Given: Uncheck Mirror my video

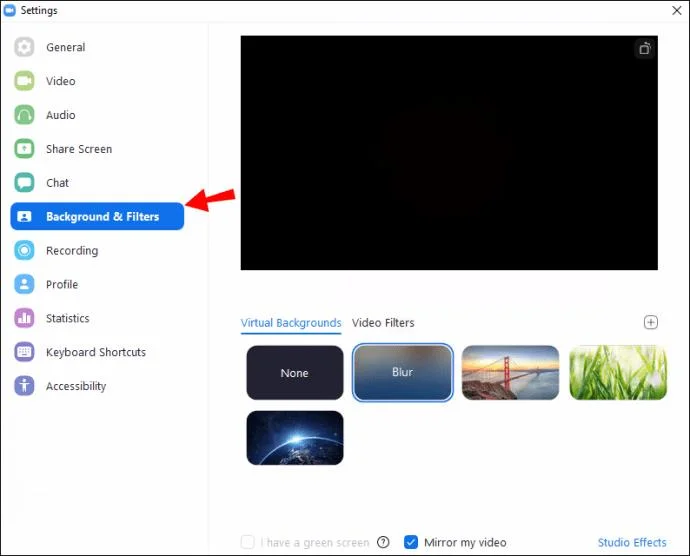Looking at the screenshot, I should point(411,542).
